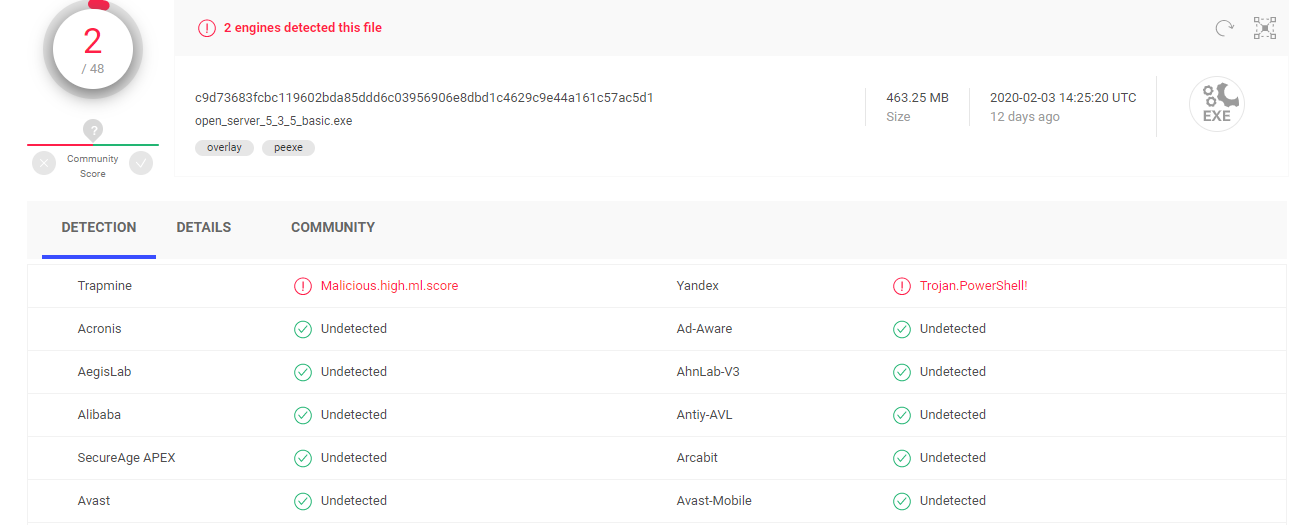
Task: Click the overlay tag
Action: point(224,148)
